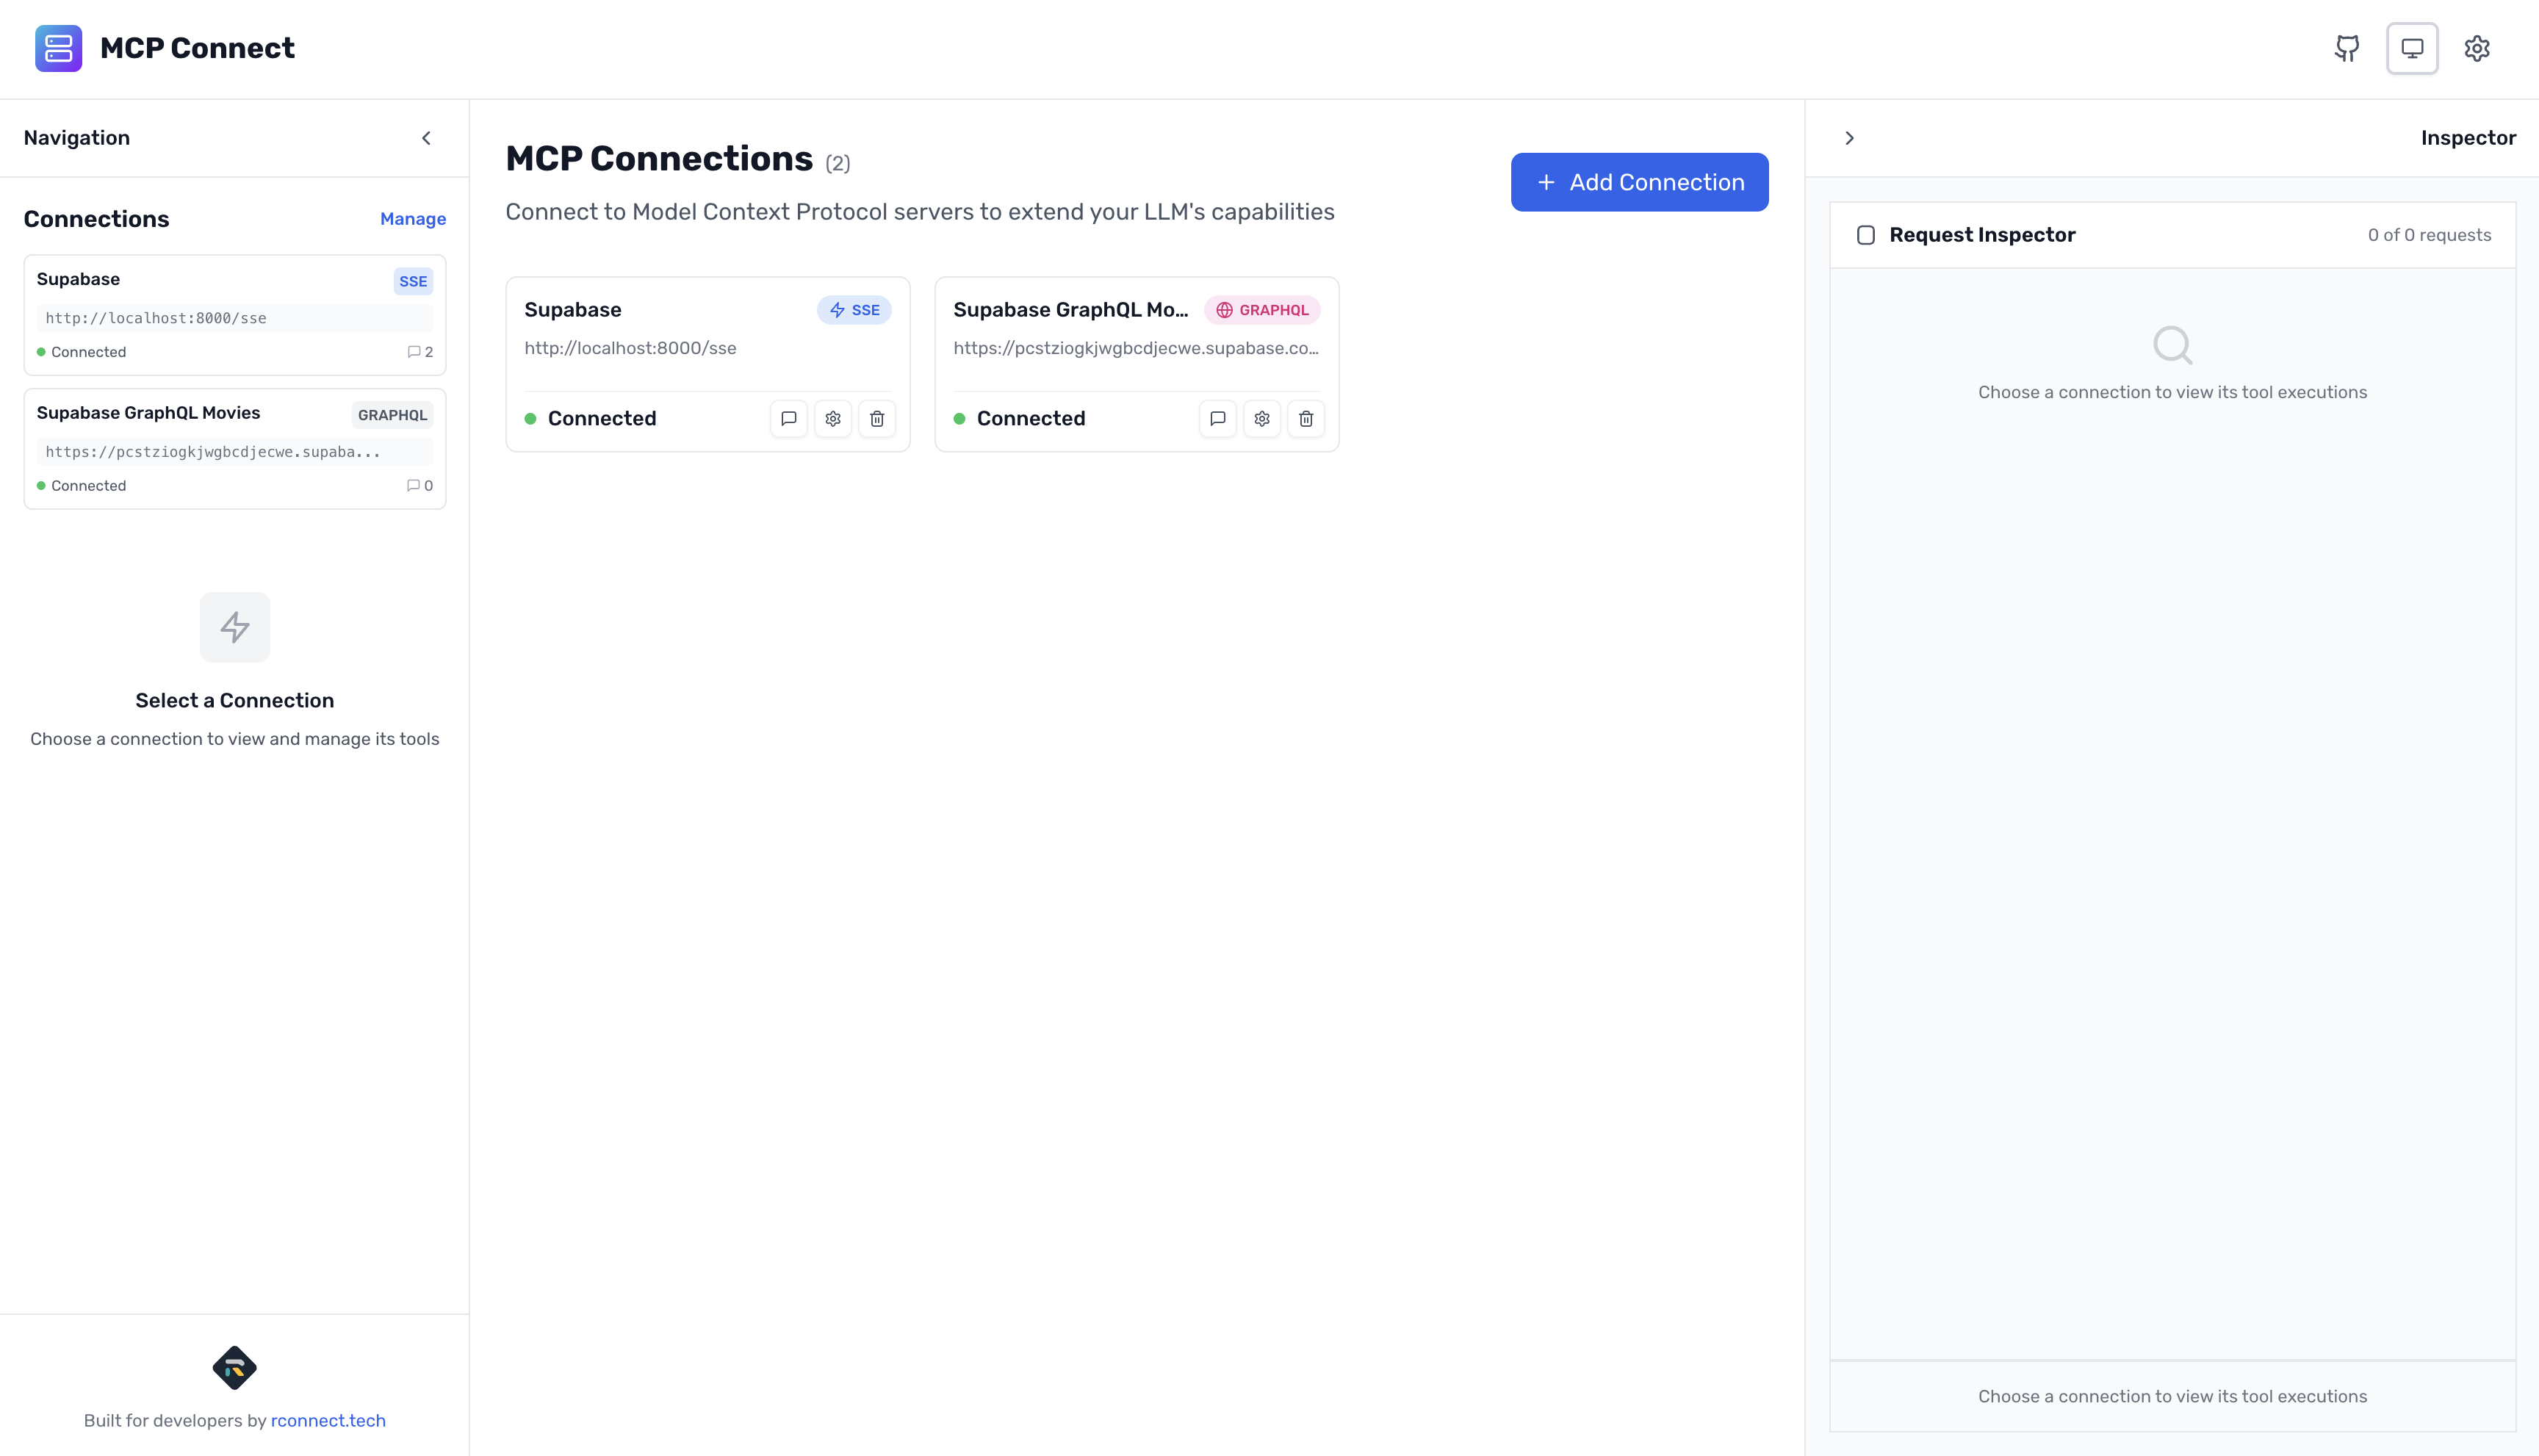Visit the rconnect.tech link in the footer
The image size is (2539, 1456).
(328, 1420)
